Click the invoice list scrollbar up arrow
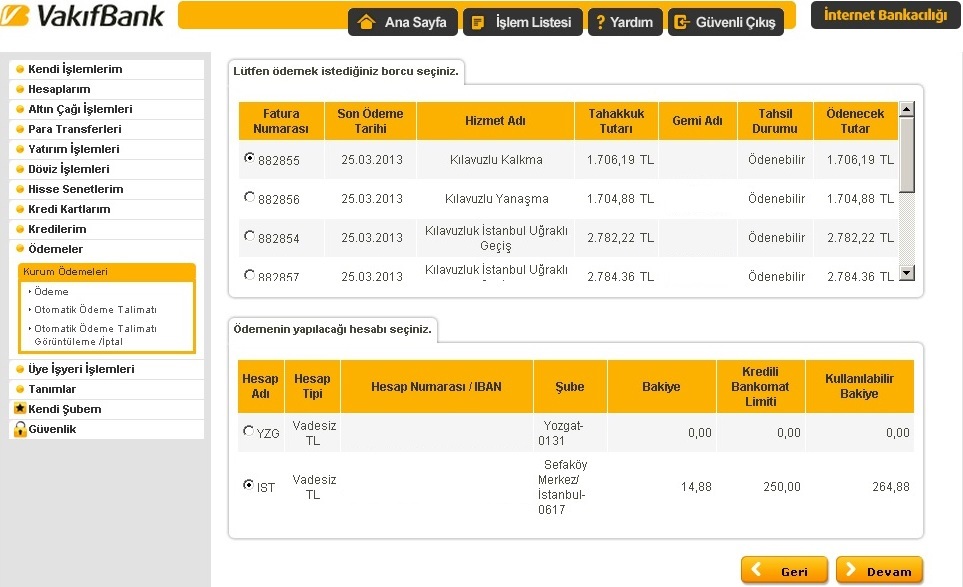 pyautogui.click(x=906, y=109)
